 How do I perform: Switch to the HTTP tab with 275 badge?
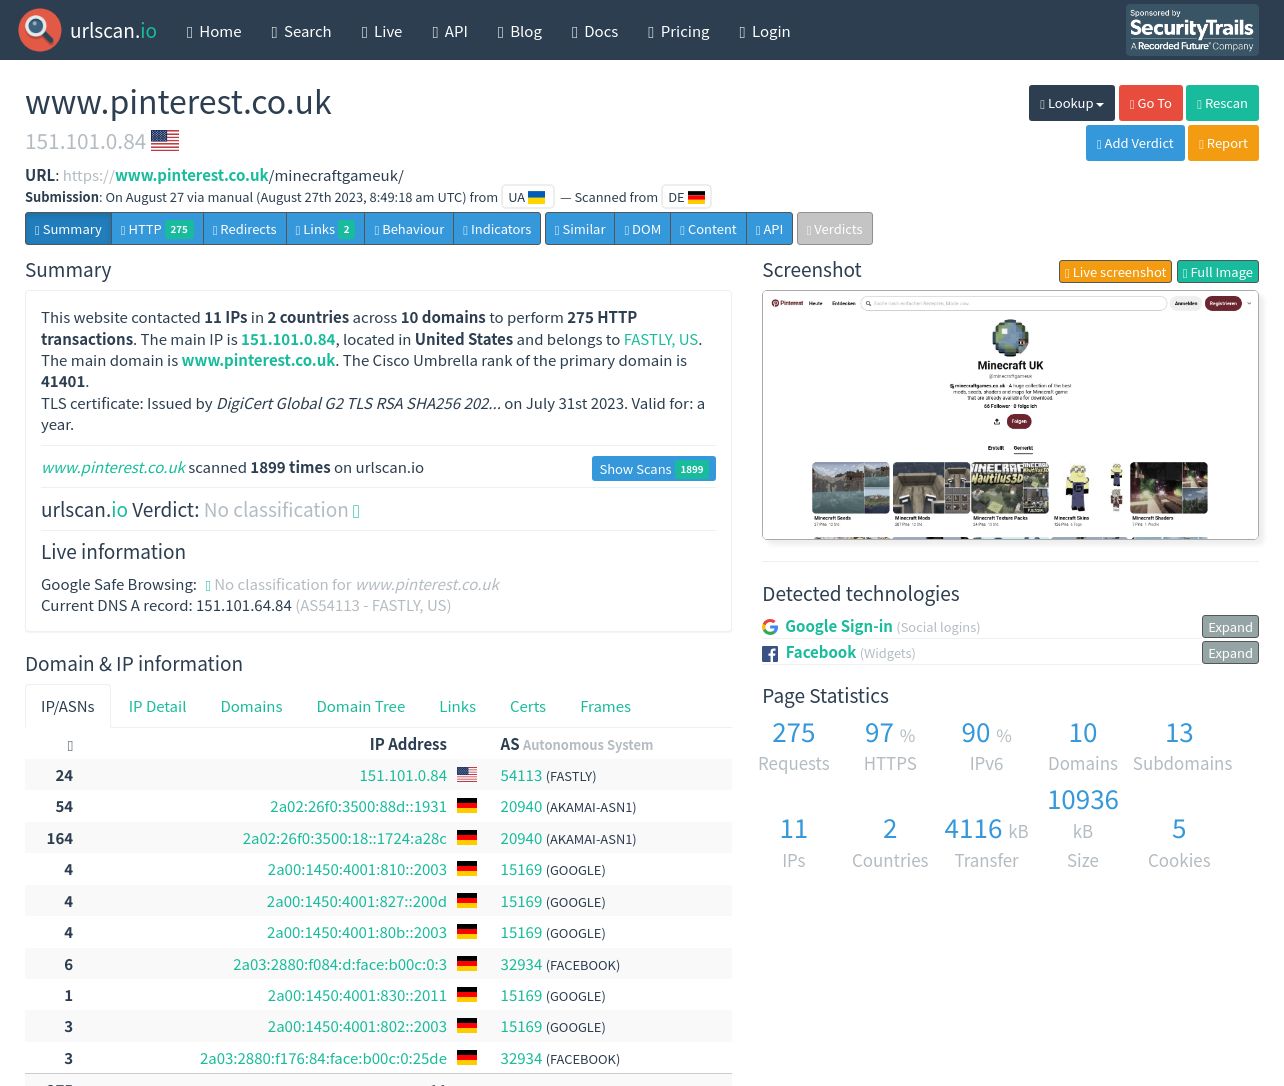click(157, 229)
